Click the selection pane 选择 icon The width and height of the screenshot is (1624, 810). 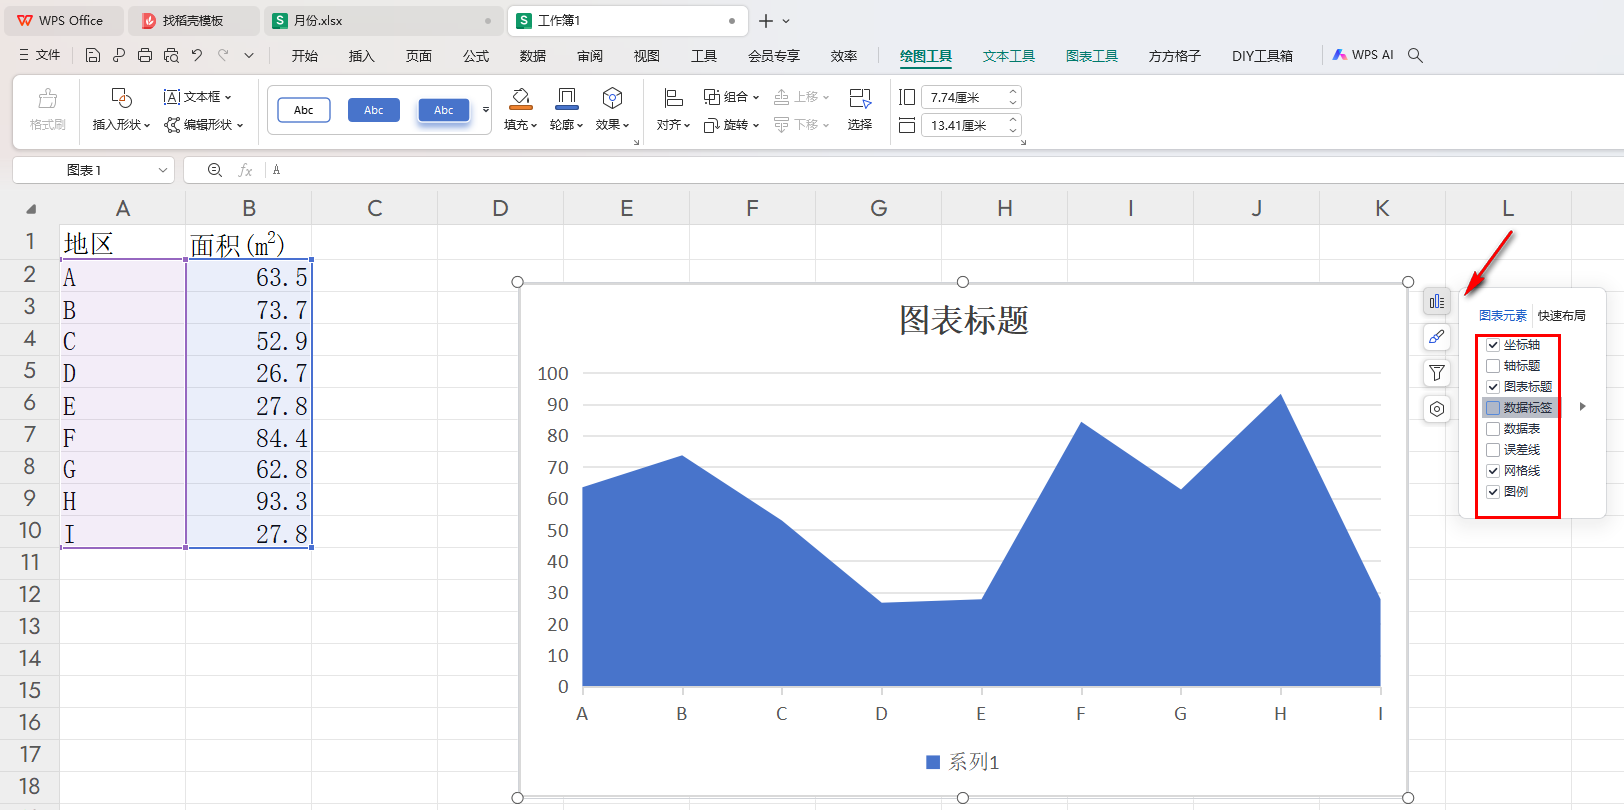pyautogui.click(x=860, y=98)
